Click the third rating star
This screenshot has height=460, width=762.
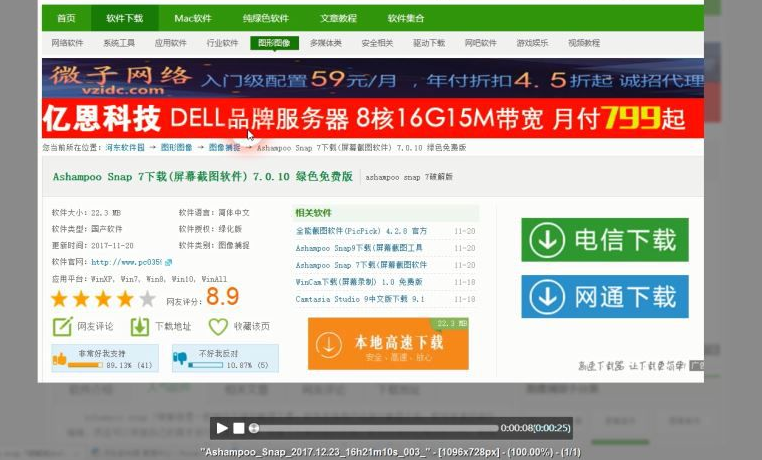[103, 299]
